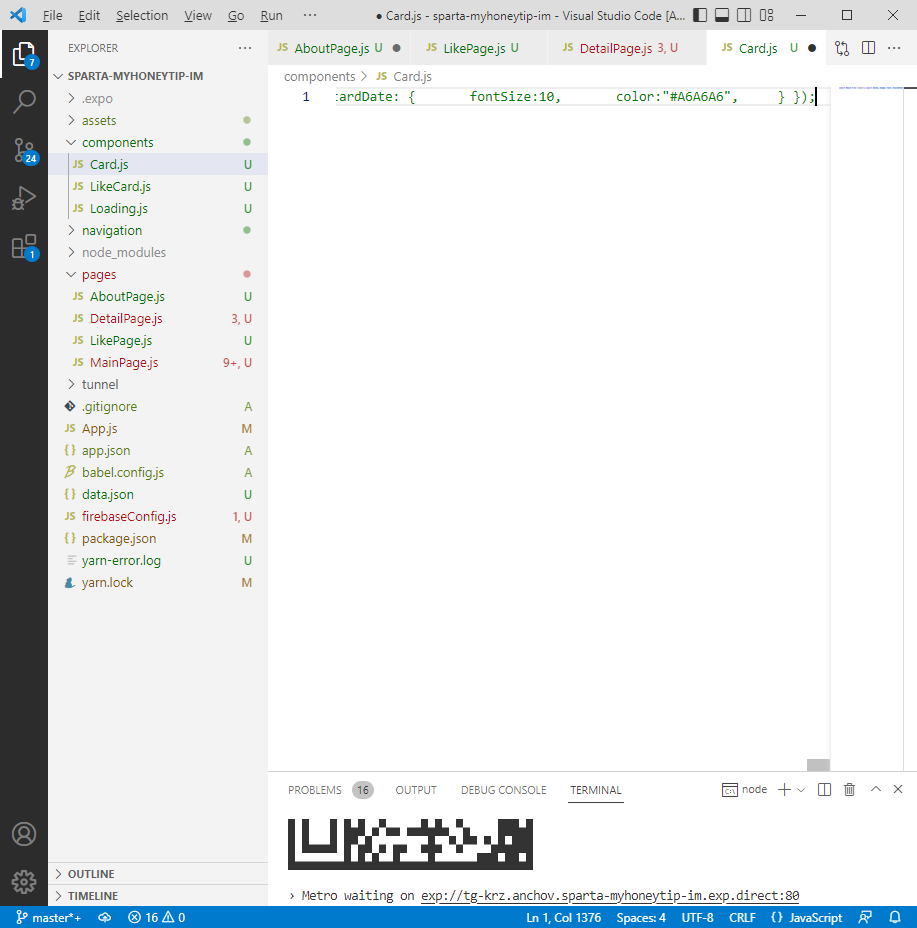917x928 pixels.
Task: Click the Ln 1, Col 1376 status entry
Action: pyautogui.click(x=563, y=917)
